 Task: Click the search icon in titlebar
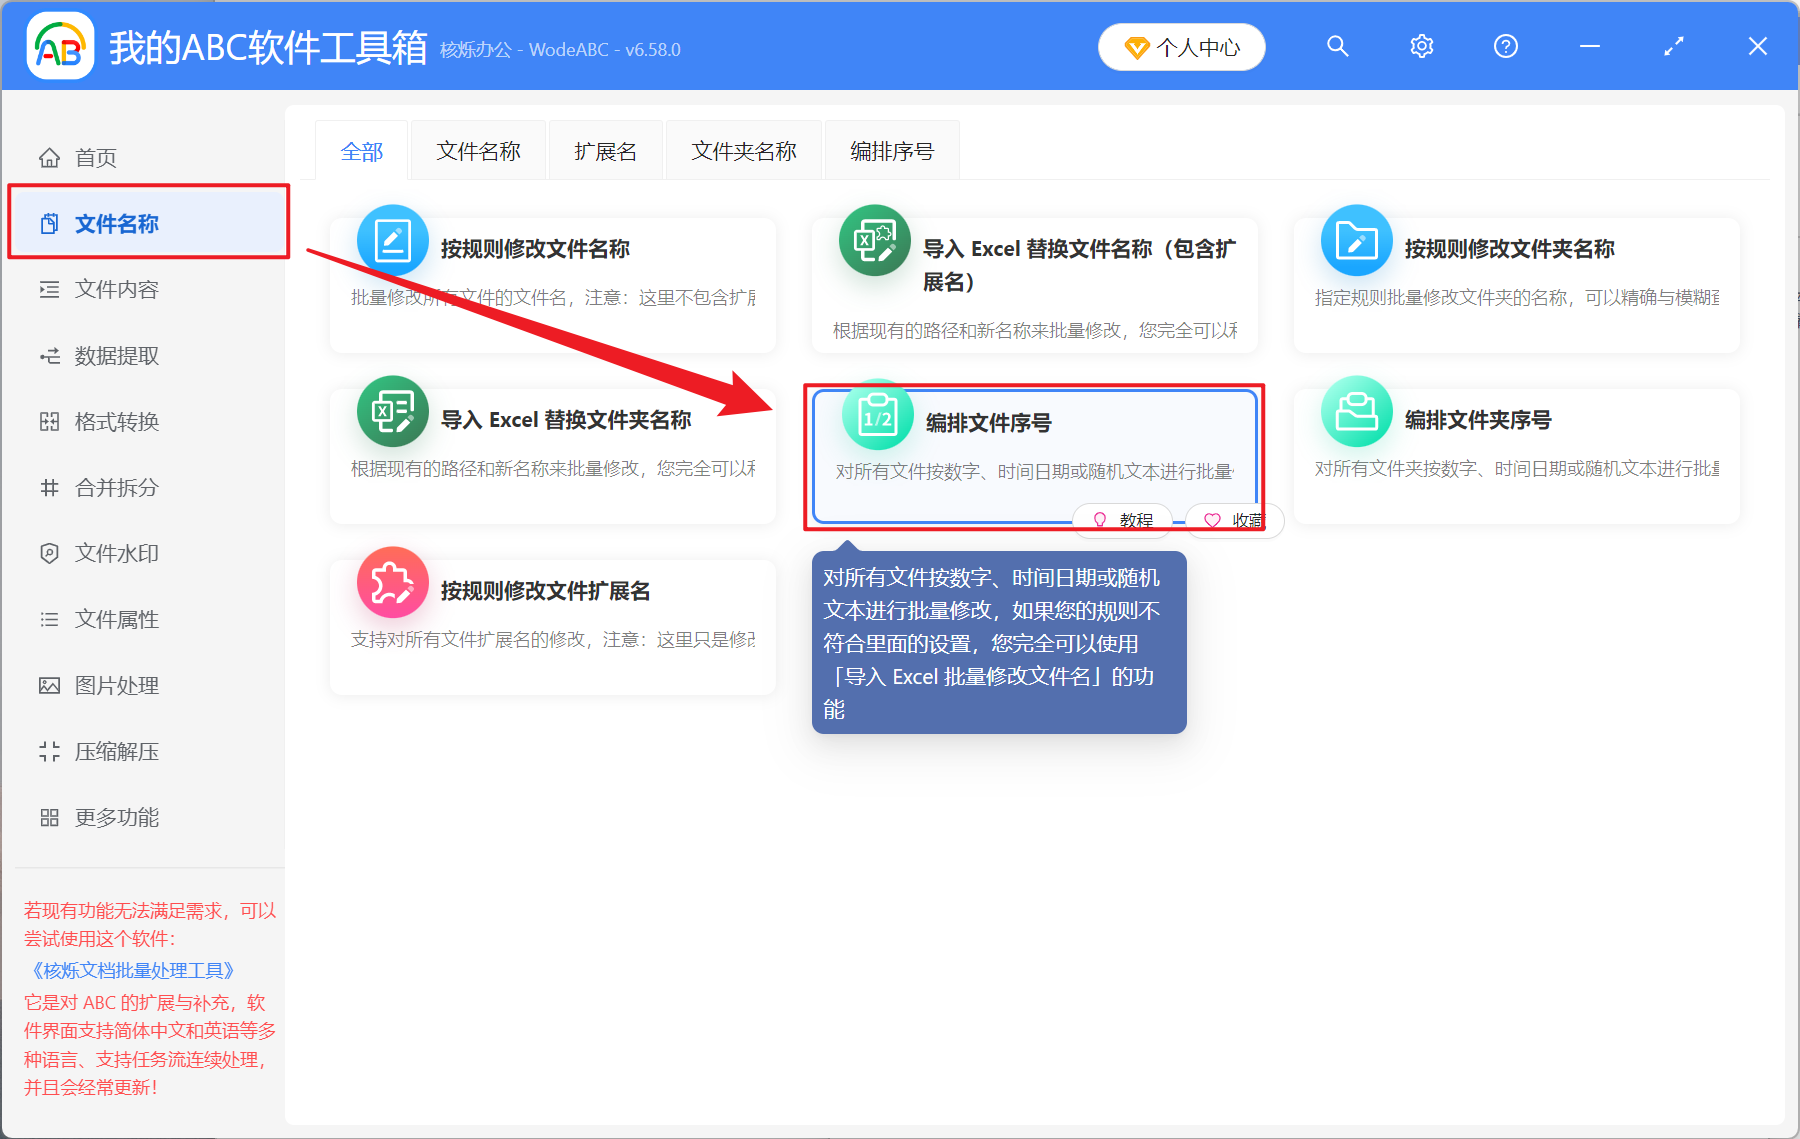pos(1337,46)
